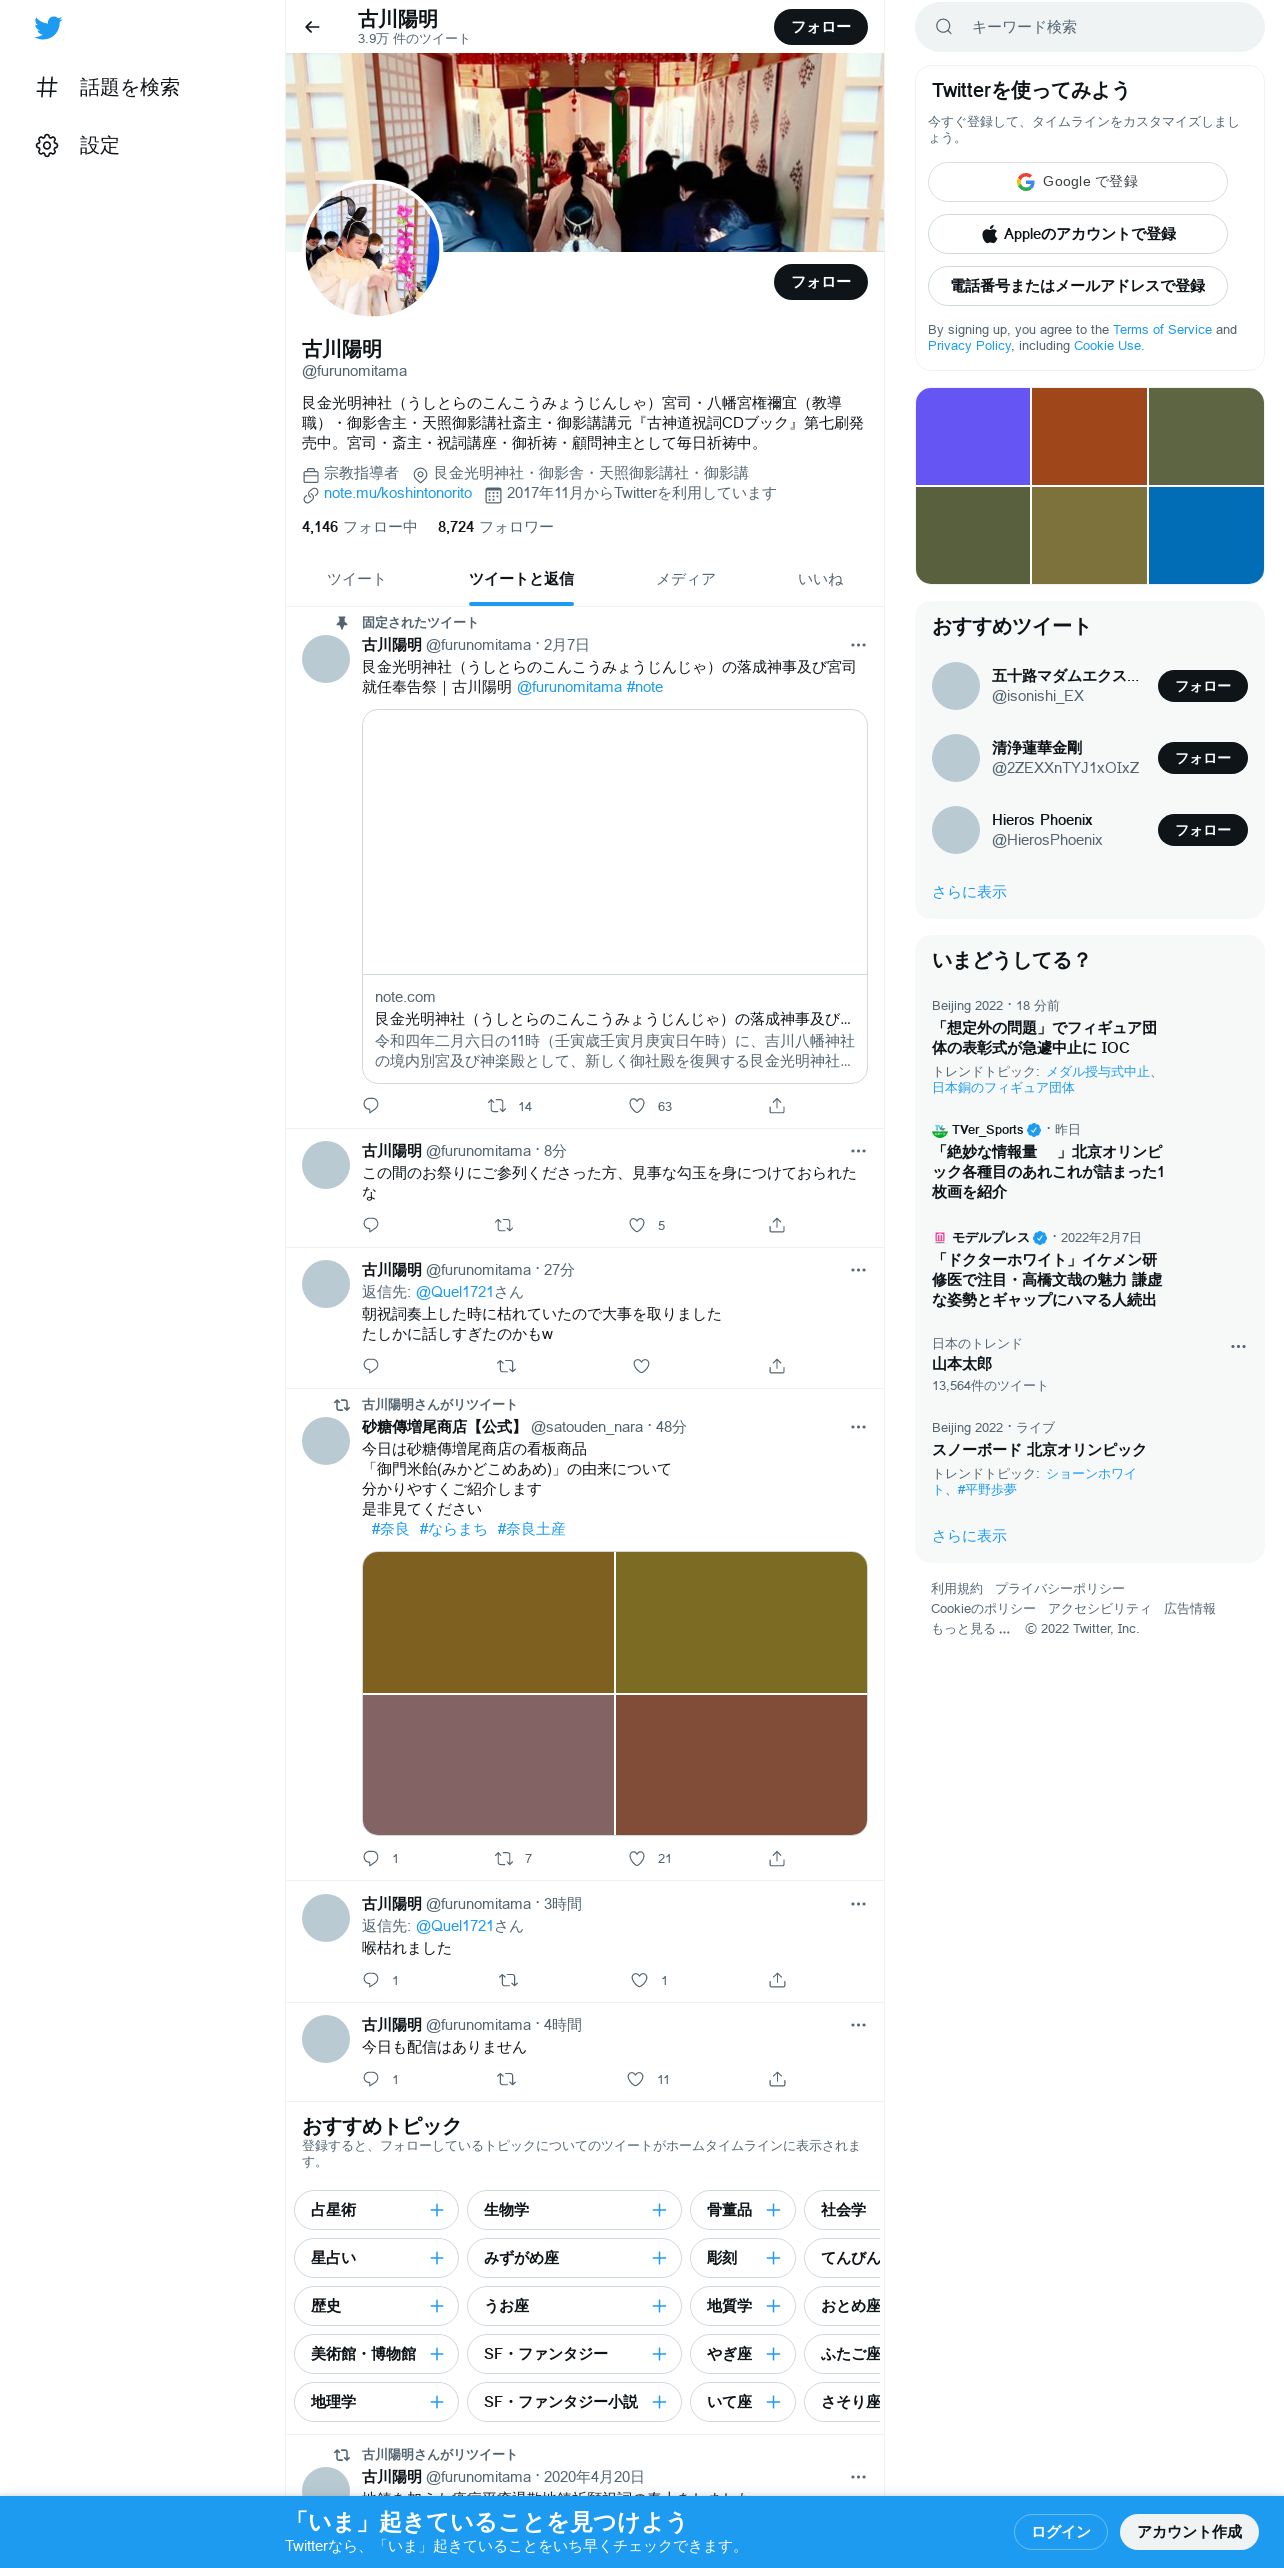Go back with the arrow icon

point(312,27)
